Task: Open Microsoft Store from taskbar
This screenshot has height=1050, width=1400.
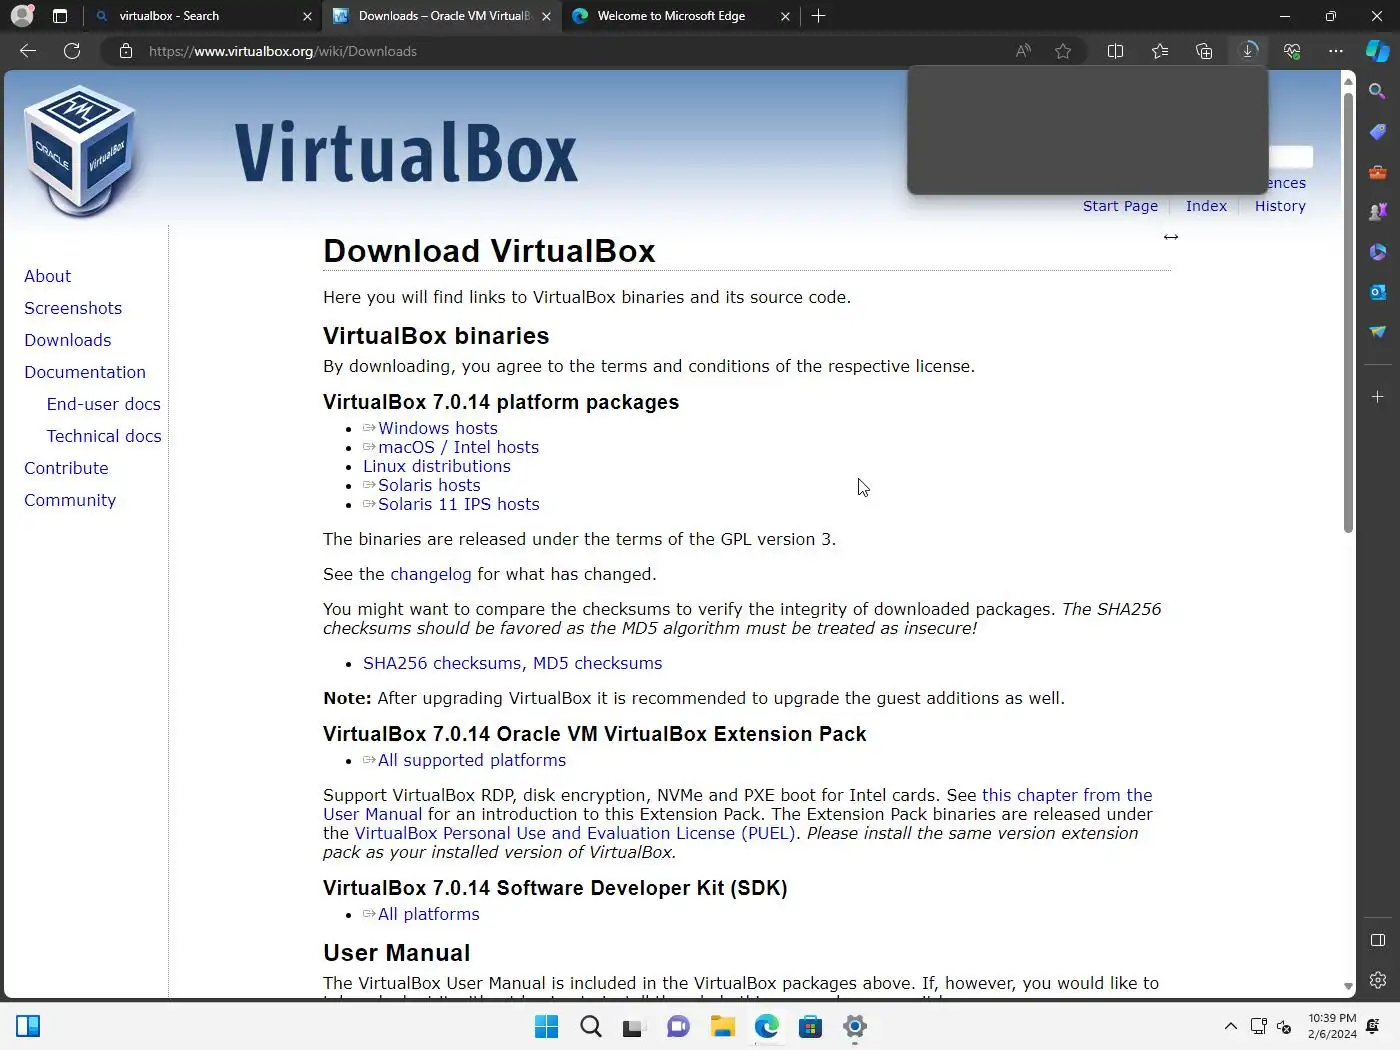Action: 810,1026
